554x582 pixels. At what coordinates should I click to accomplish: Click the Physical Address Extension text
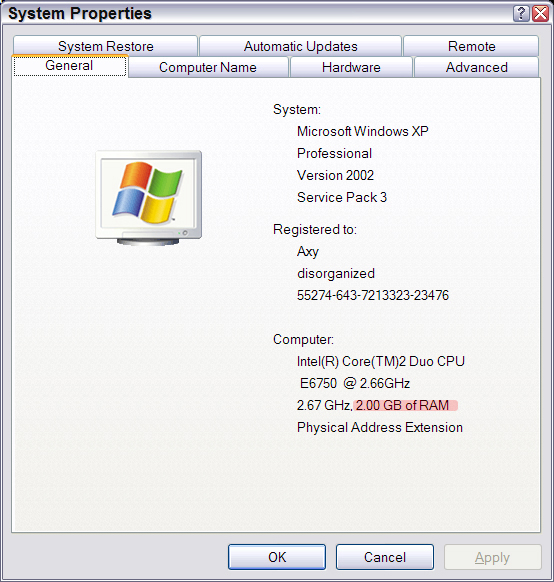380,427
